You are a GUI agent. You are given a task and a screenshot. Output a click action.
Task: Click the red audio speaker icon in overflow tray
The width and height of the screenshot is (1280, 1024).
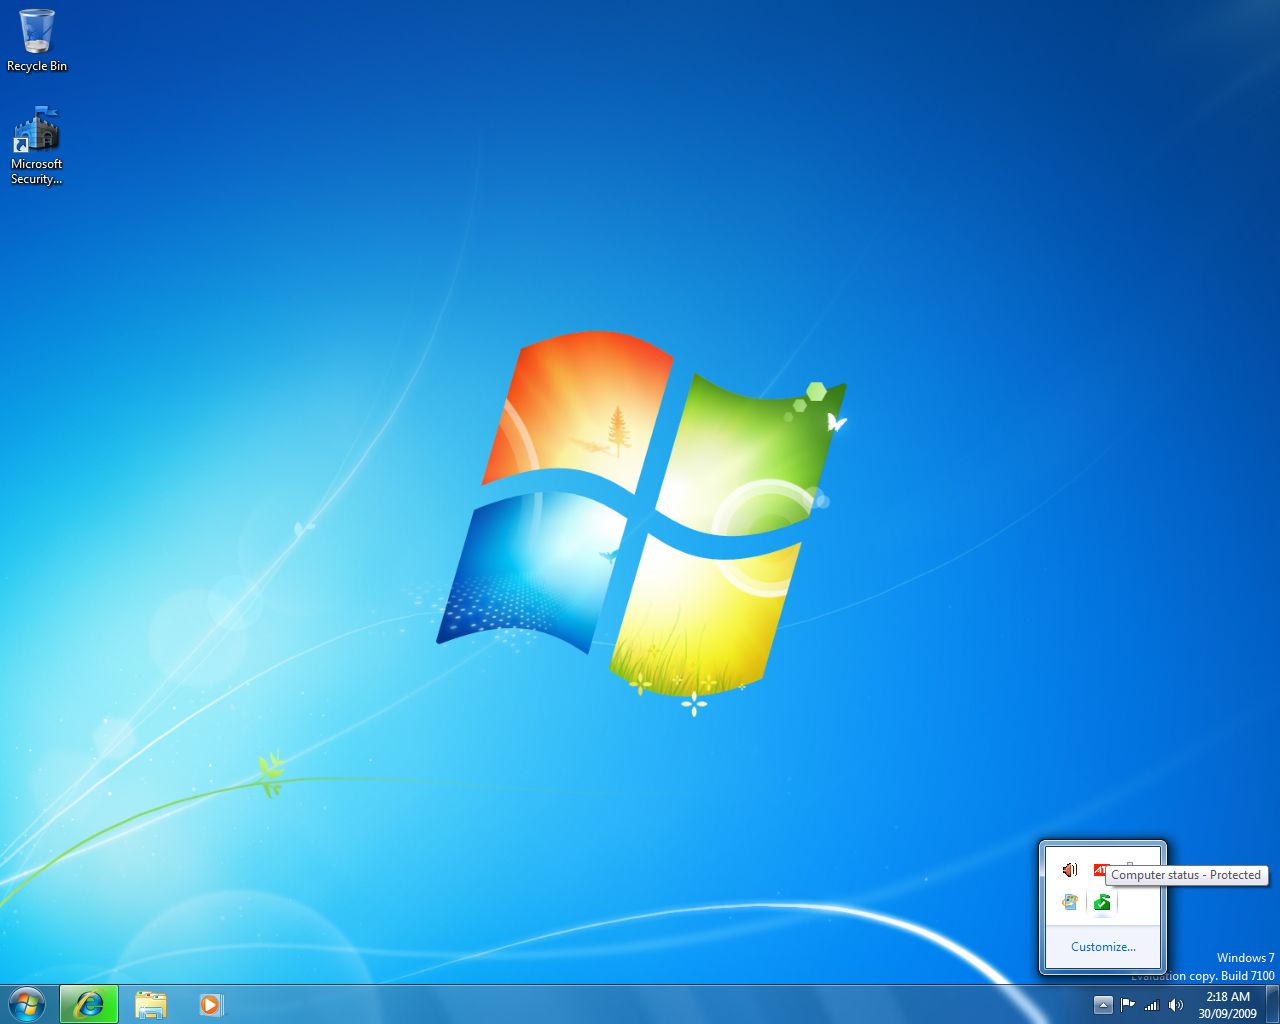click(x=1070, y=870)
